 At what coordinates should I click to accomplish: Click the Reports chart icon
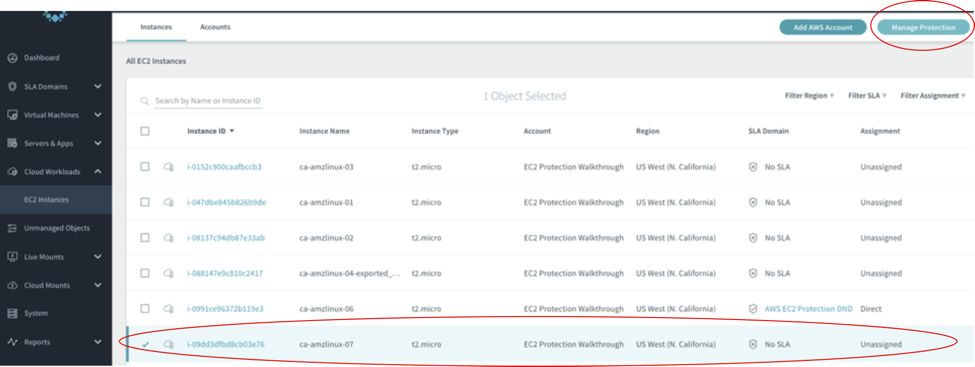[12, 342]
